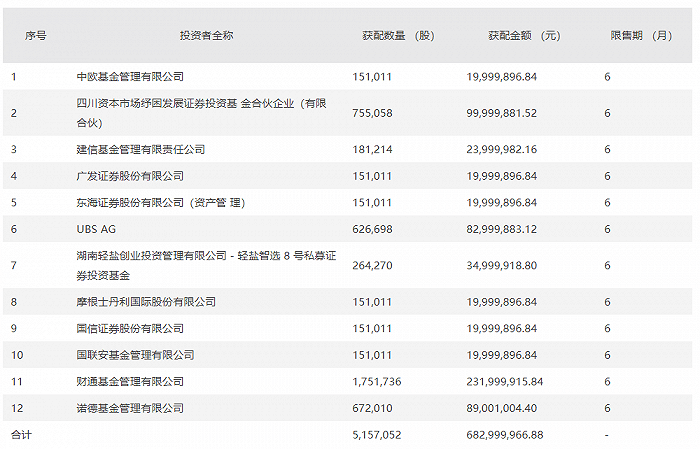This screenshot has width=700, height=449.
Task: Select 东海证券股份有限公司（资产管理） cell
Action: point(161,203)
